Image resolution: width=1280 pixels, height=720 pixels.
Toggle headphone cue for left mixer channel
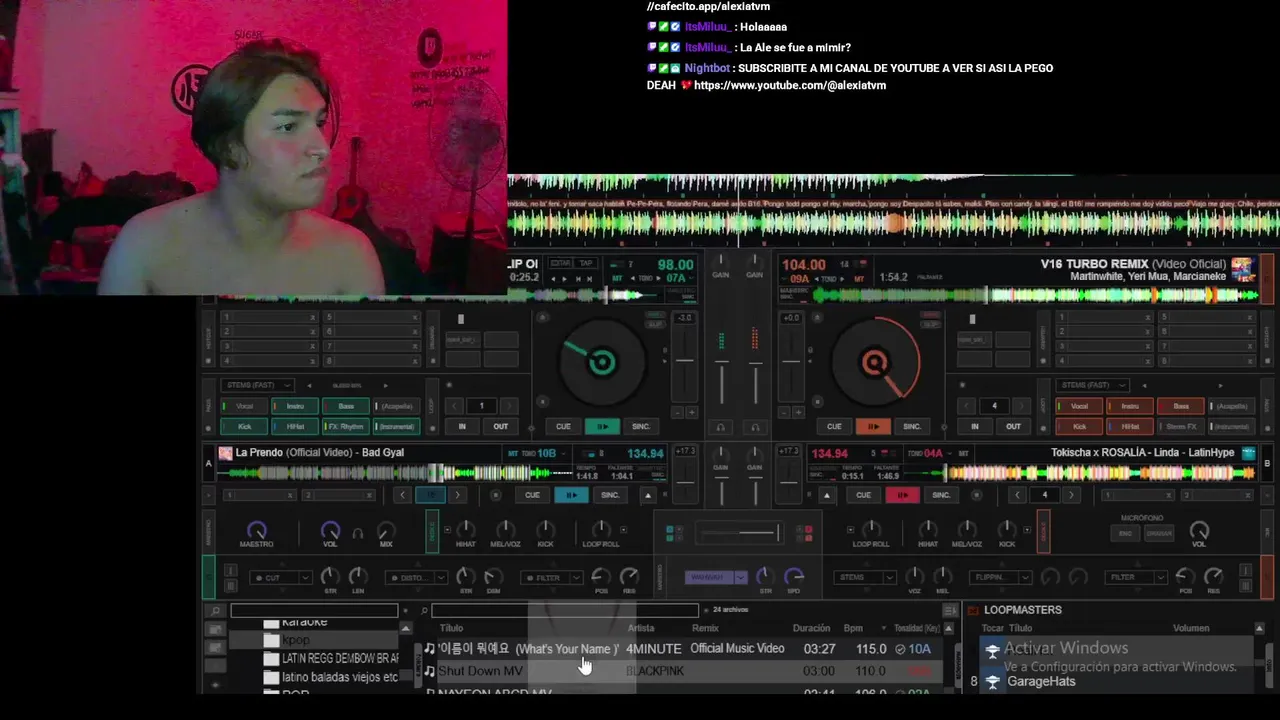click(x=720, y=427)
